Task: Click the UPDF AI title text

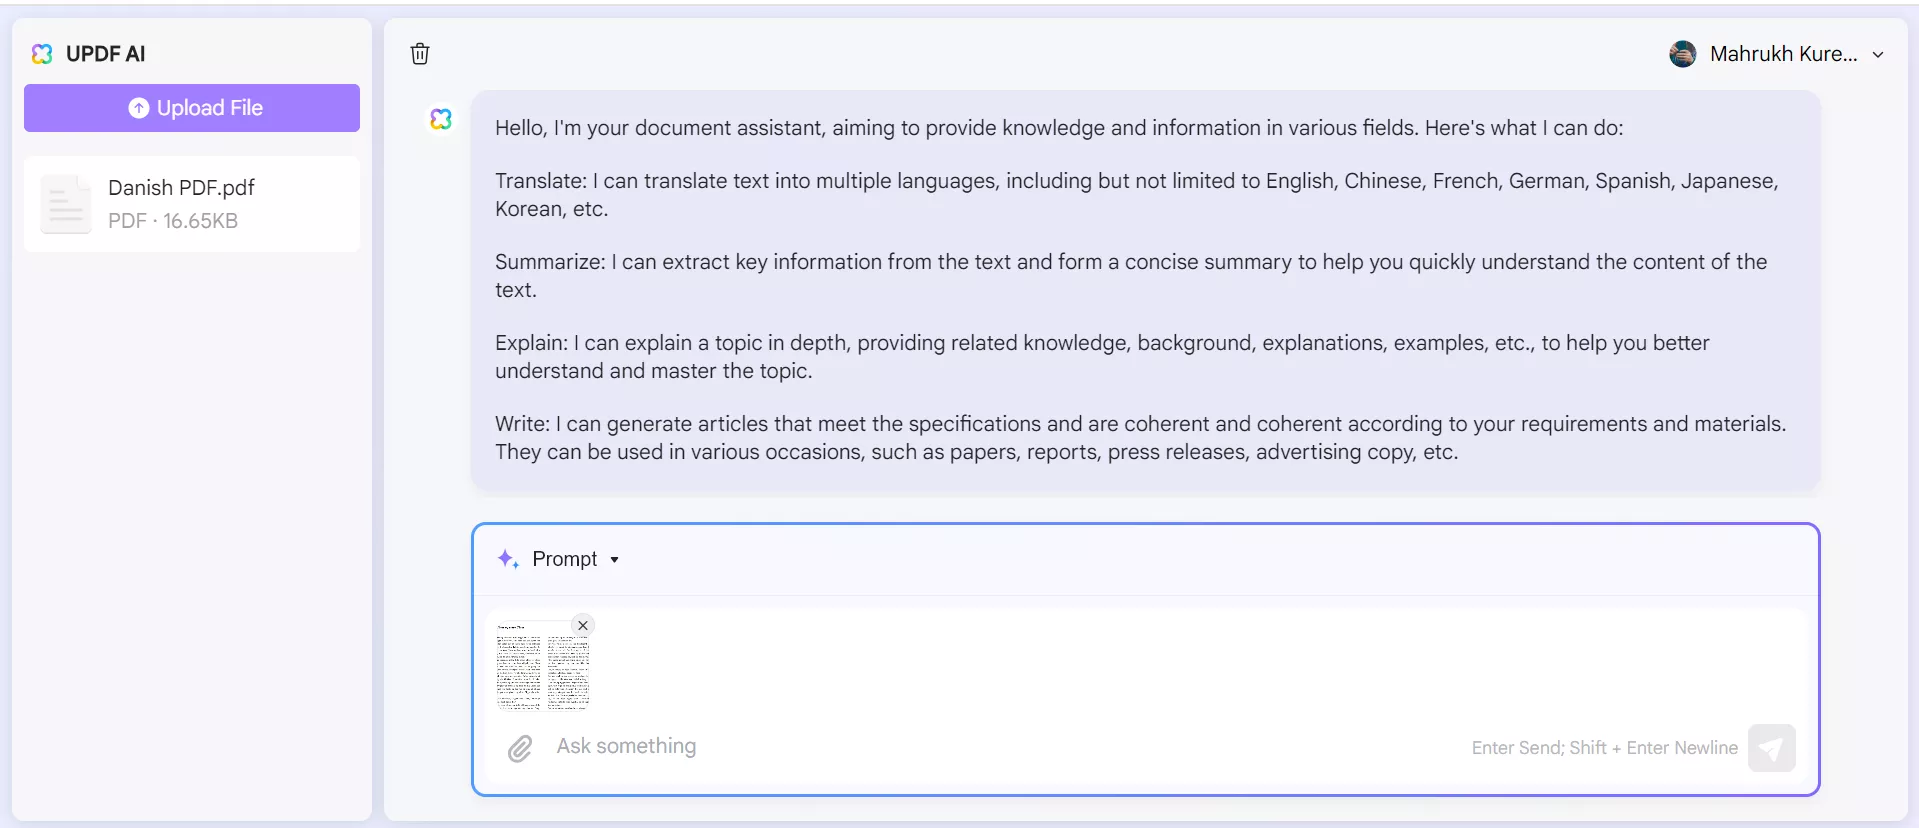Action: point(105,54)
